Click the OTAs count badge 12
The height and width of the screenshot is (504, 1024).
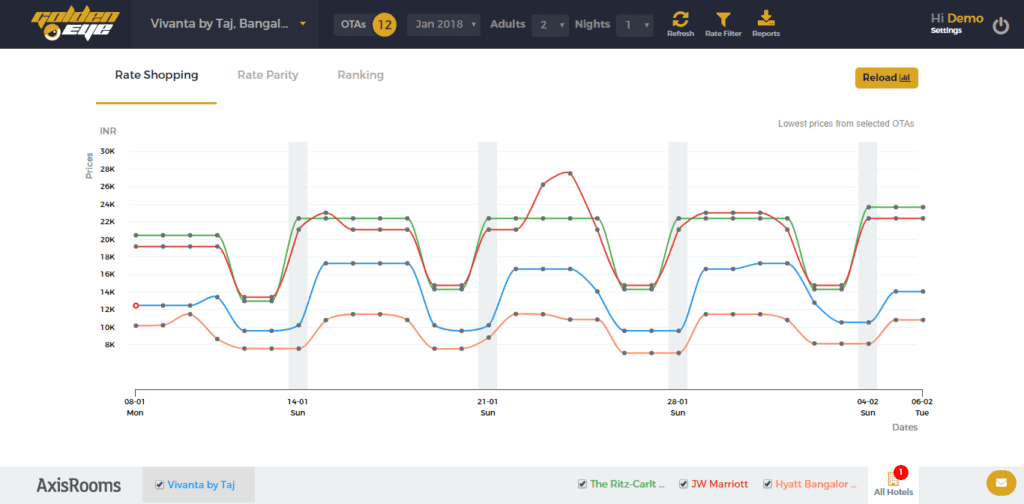(384, 24)
